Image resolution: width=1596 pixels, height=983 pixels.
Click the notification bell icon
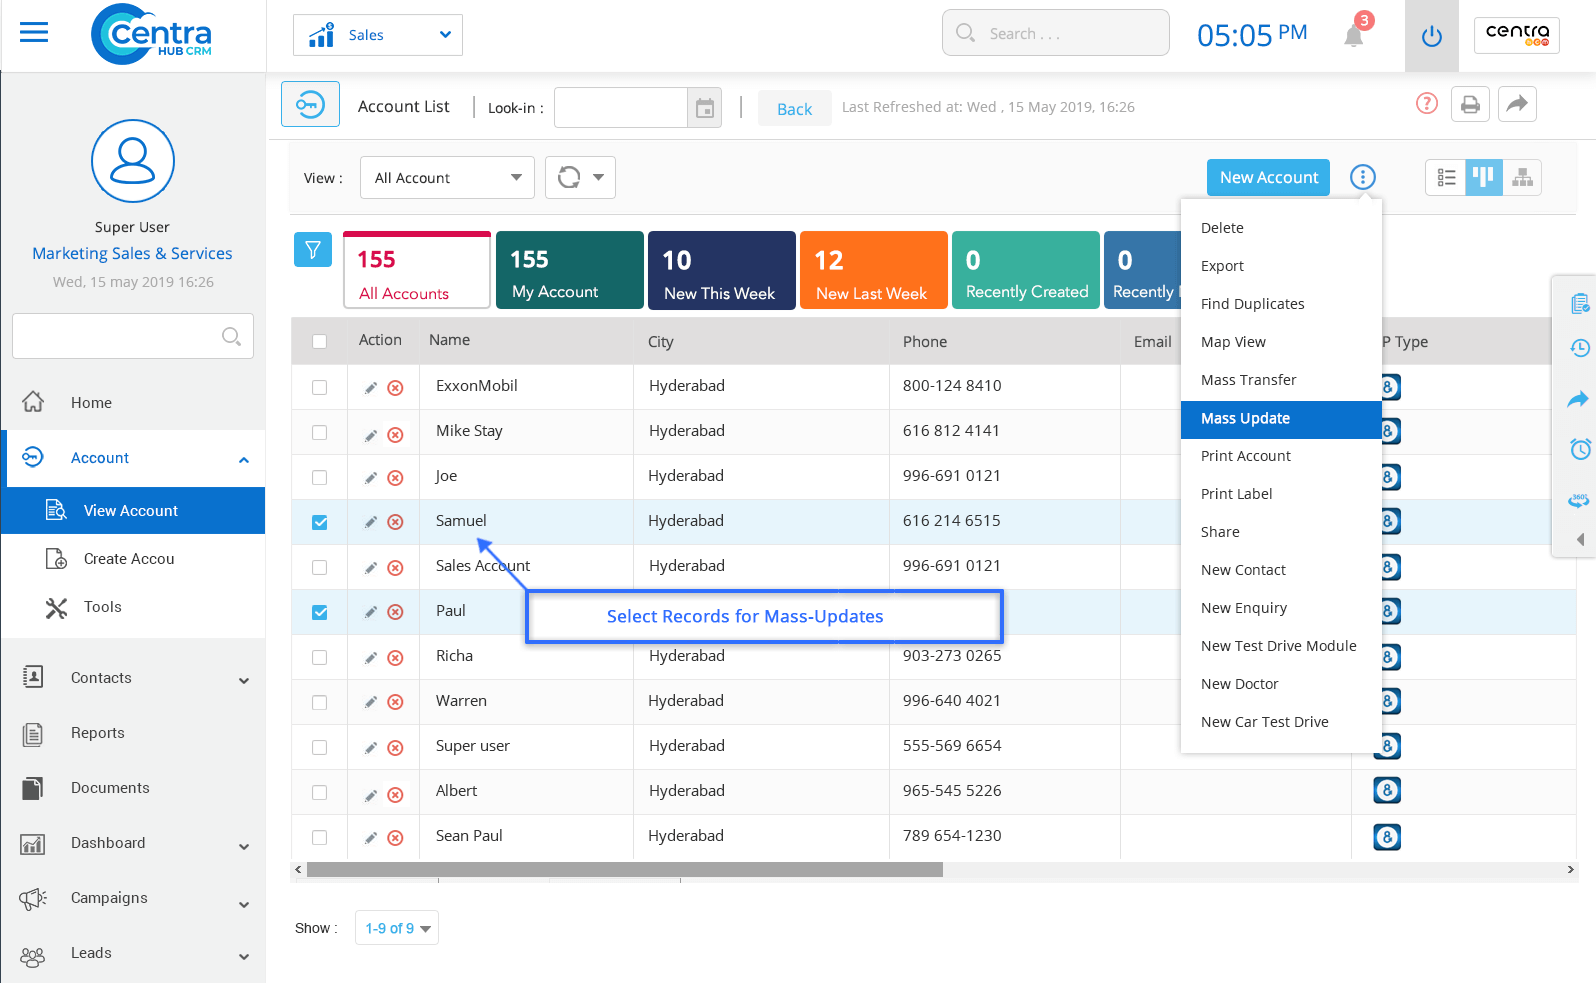point(1354,36)
